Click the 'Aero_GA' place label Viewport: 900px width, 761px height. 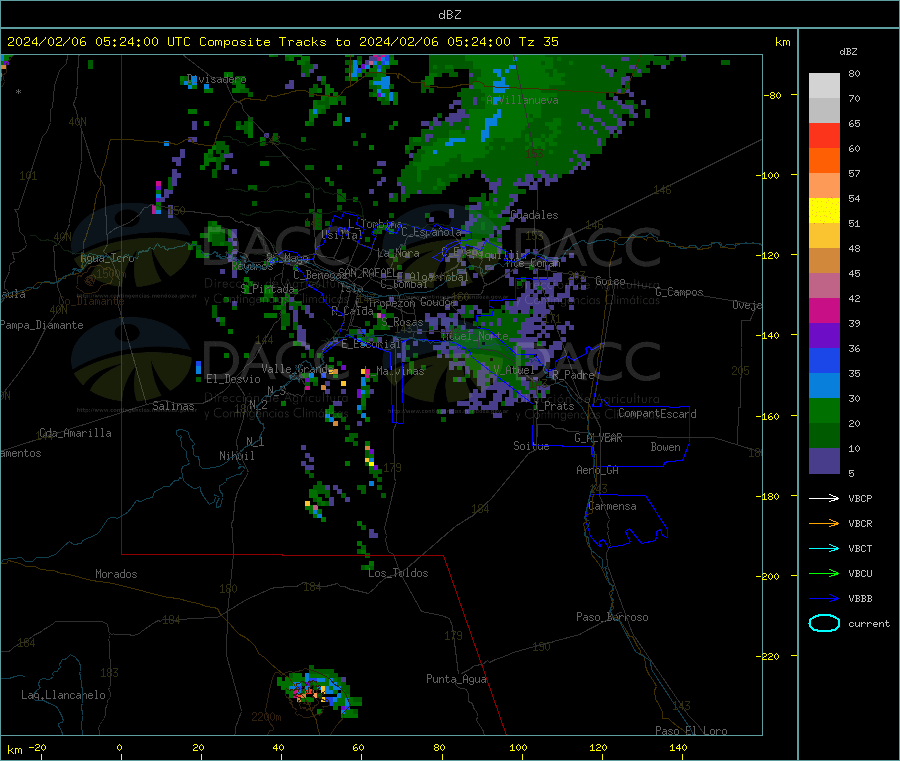tap(597, 470)
